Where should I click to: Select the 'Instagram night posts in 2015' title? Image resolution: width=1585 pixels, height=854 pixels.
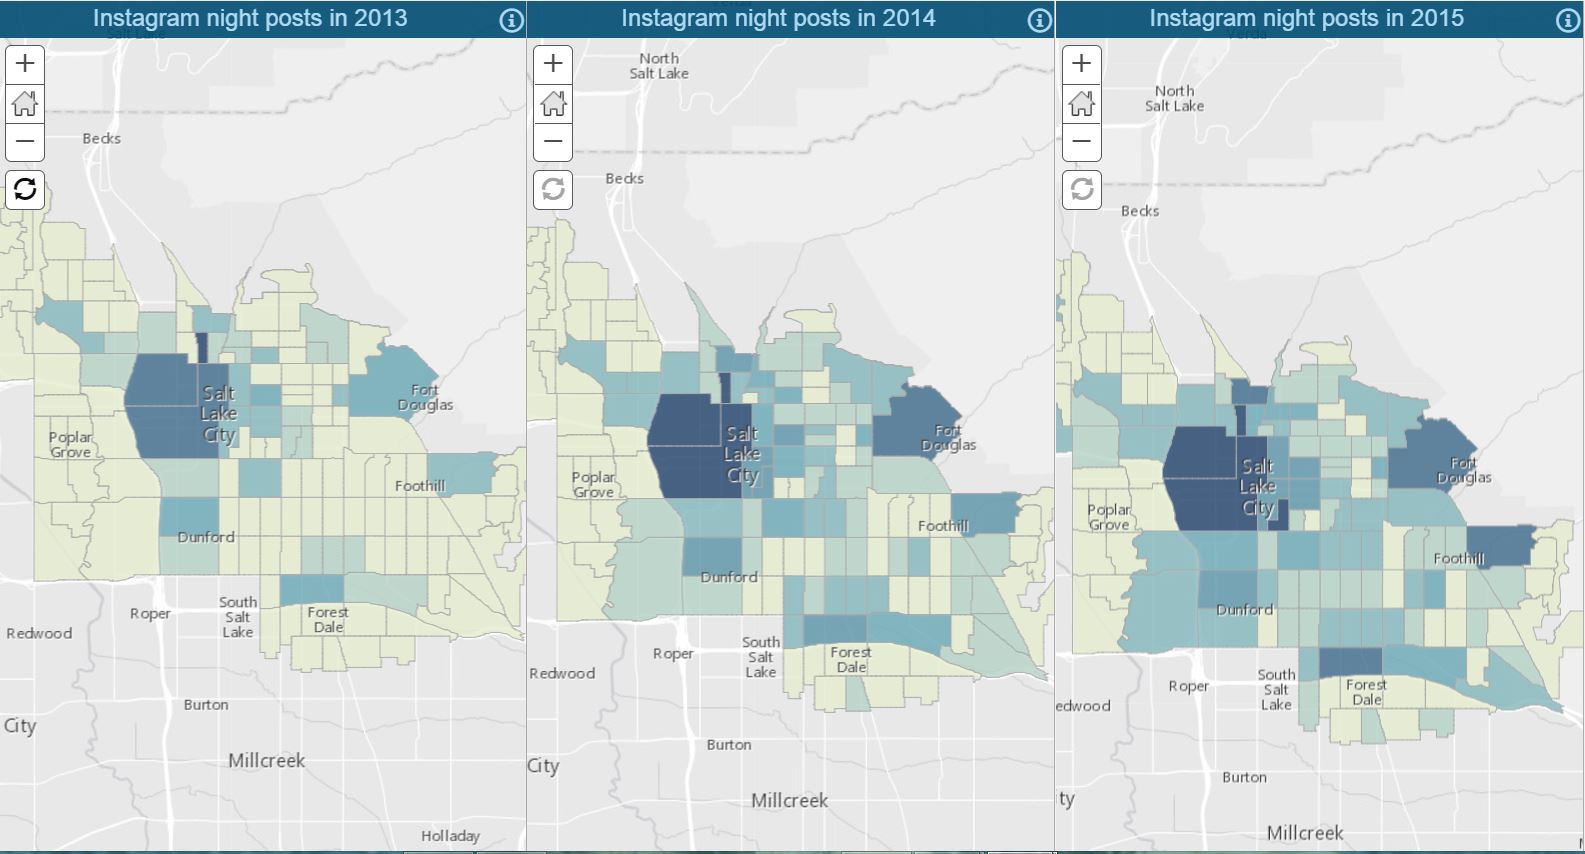tap(1306, 18)
